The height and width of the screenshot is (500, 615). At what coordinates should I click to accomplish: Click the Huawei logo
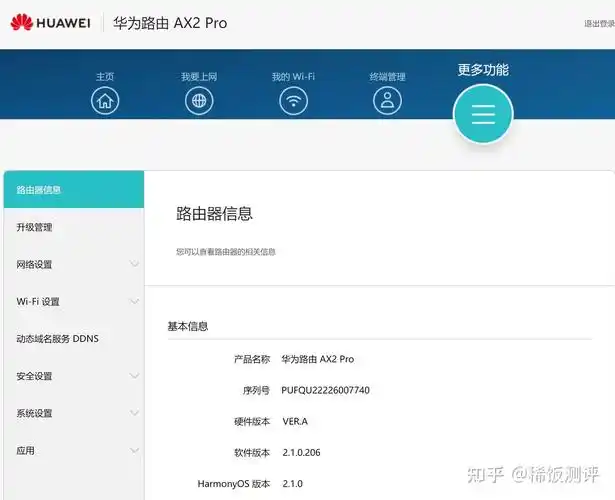tap(51, 22)
